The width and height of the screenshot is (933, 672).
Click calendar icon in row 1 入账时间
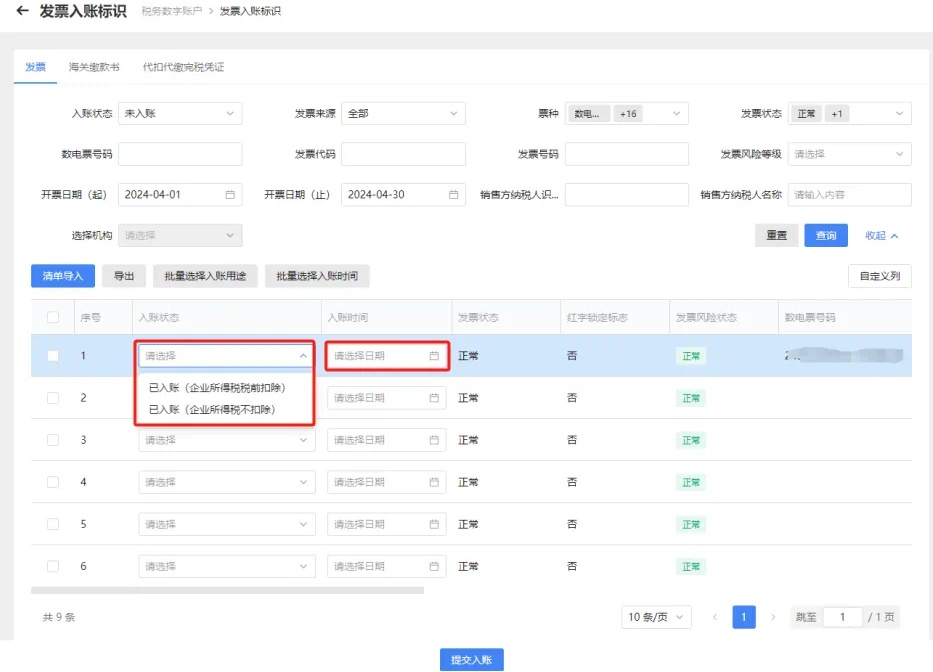(x=434, y=356)
